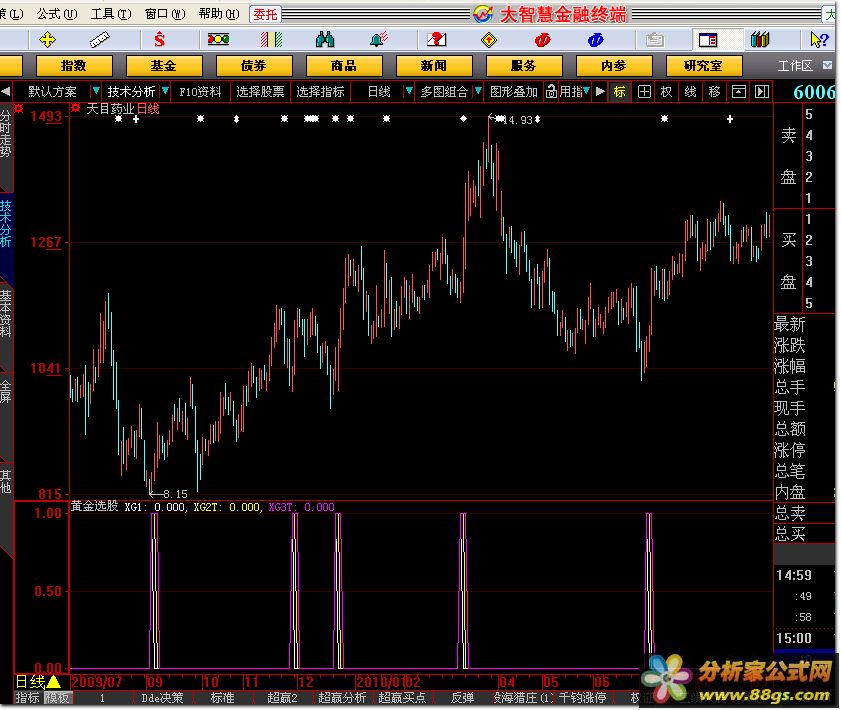Click the left arrow before 默认方案
Viewport: 841px width, 710px height.
pos(6,92)
